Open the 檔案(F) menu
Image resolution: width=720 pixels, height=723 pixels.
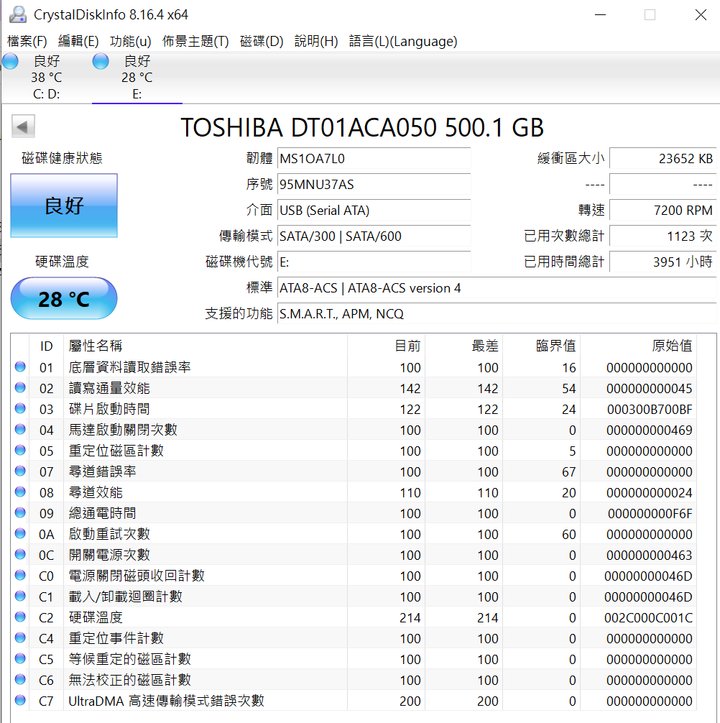coord(27,41)
